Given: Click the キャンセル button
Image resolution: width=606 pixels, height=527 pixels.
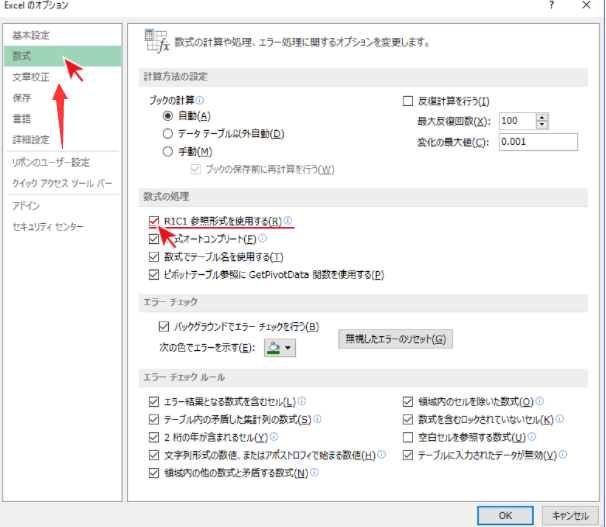Looking at the screenshot, I should coord(570,516).
